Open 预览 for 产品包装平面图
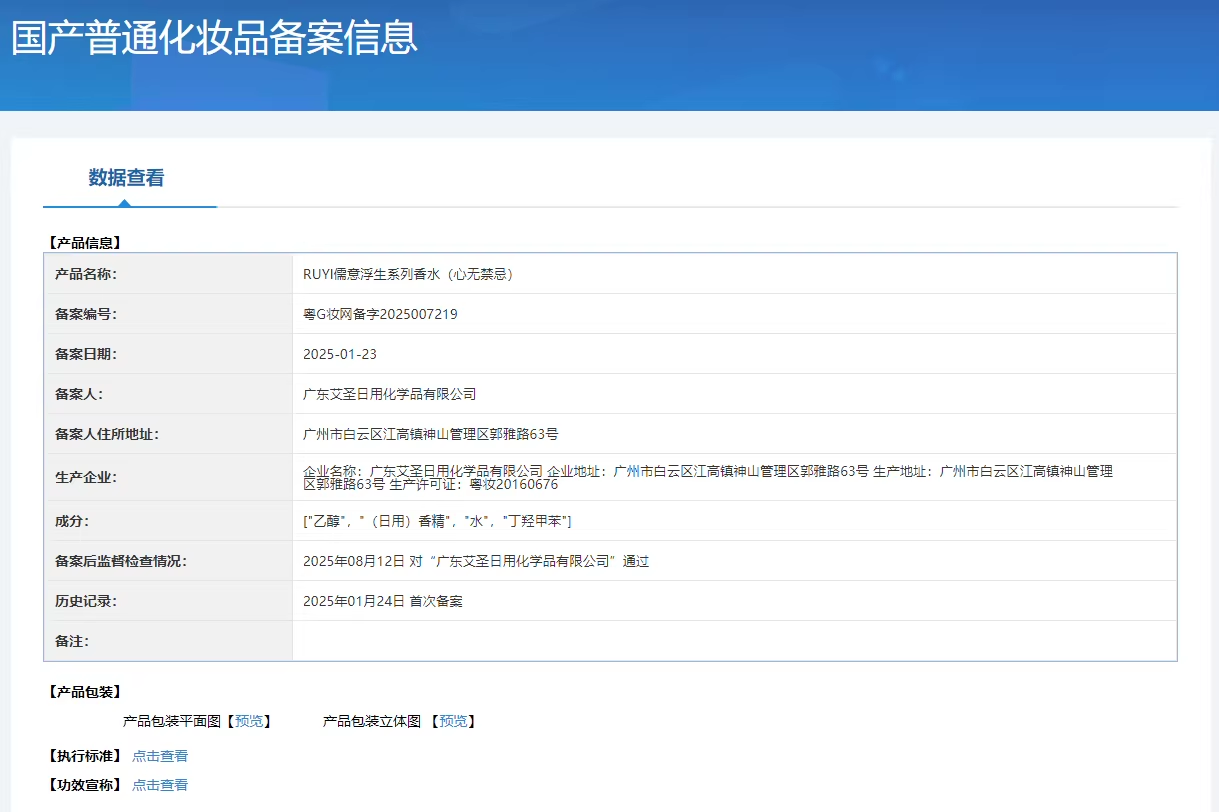The image size is (1219, 812). [x=249, y=721]
